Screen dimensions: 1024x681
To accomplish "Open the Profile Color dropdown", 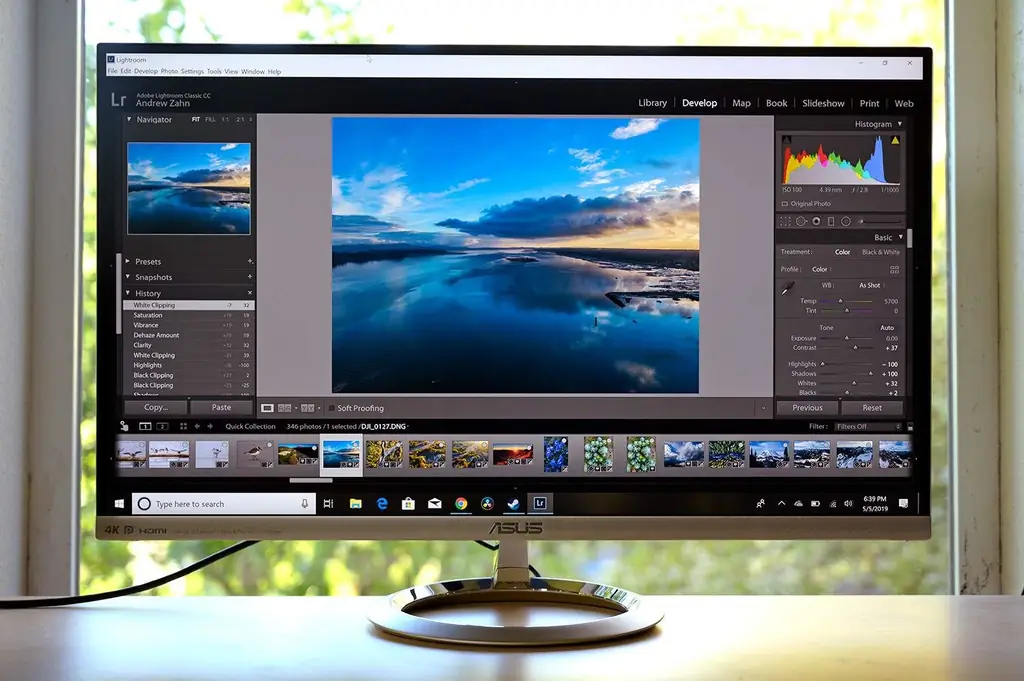I will pyautogui.click(x=822, y=269).
